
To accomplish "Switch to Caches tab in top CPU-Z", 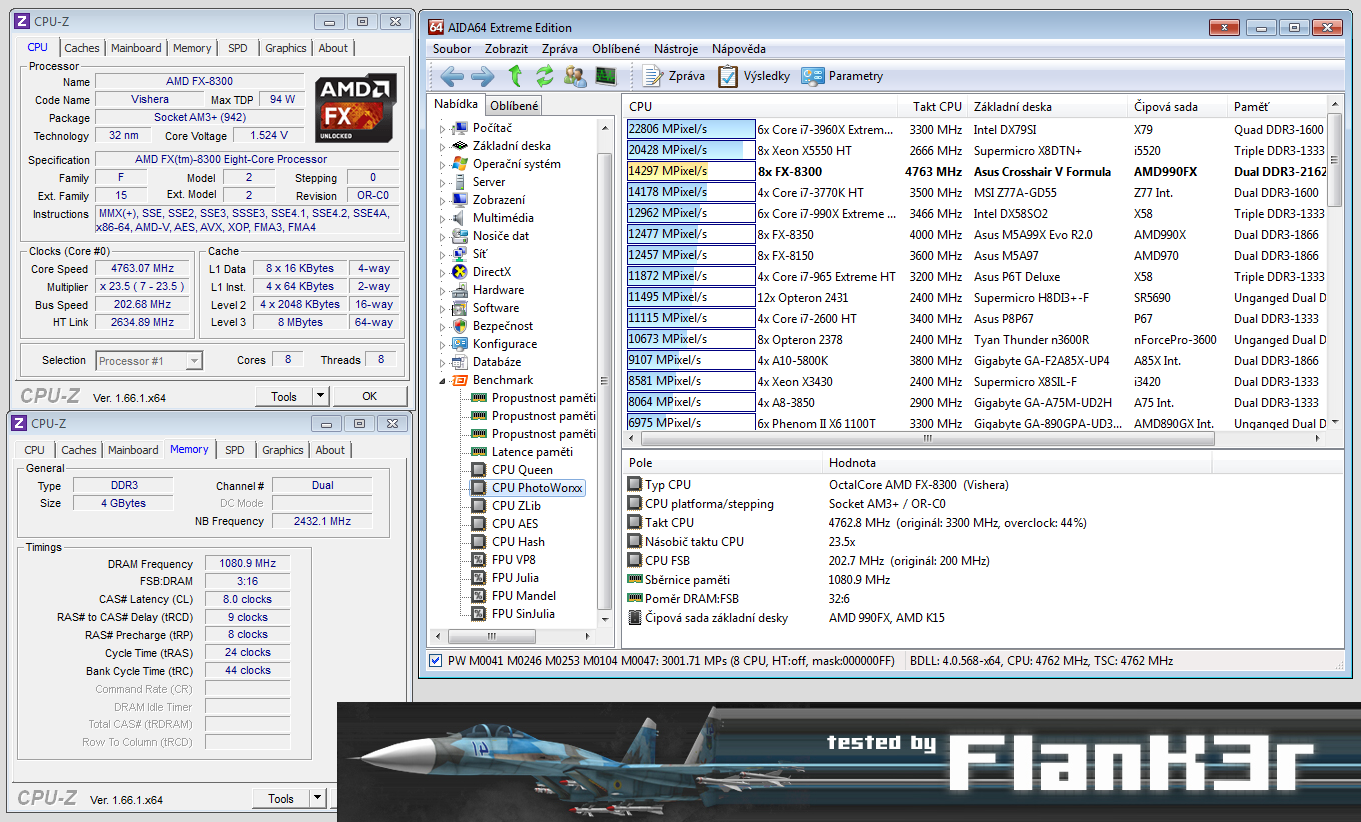I will click(x=82, y=48).
